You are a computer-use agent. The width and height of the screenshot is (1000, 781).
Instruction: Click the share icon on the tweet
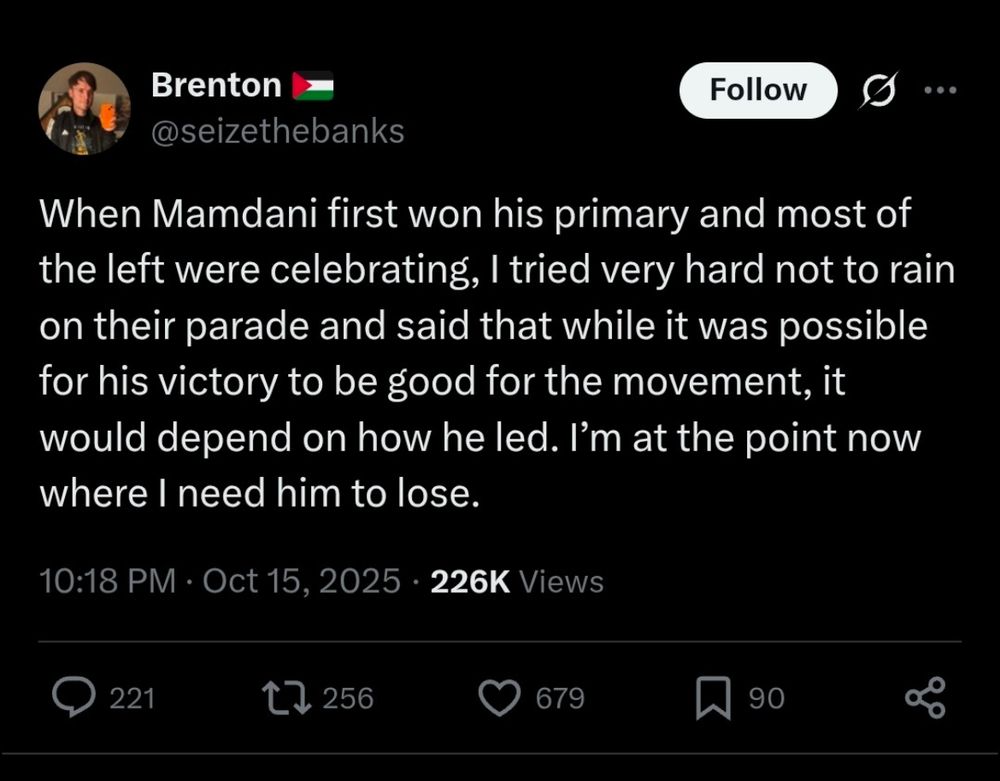(x=924, y=697)
